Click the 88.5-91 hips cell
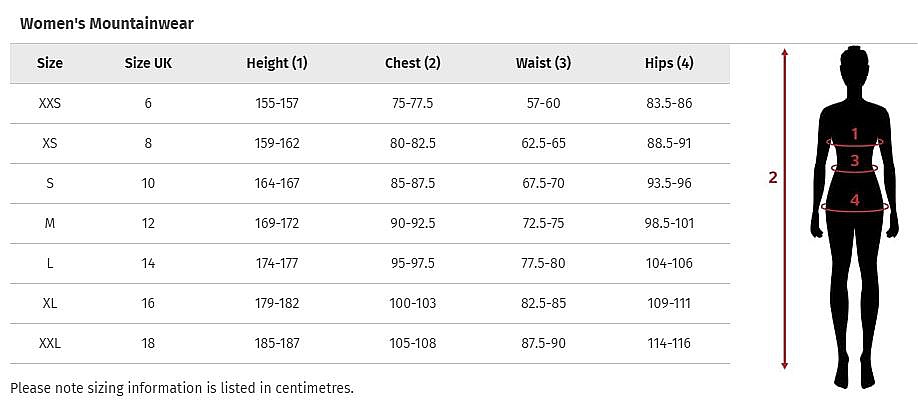 pyautogui.click(x=669, y=143)
